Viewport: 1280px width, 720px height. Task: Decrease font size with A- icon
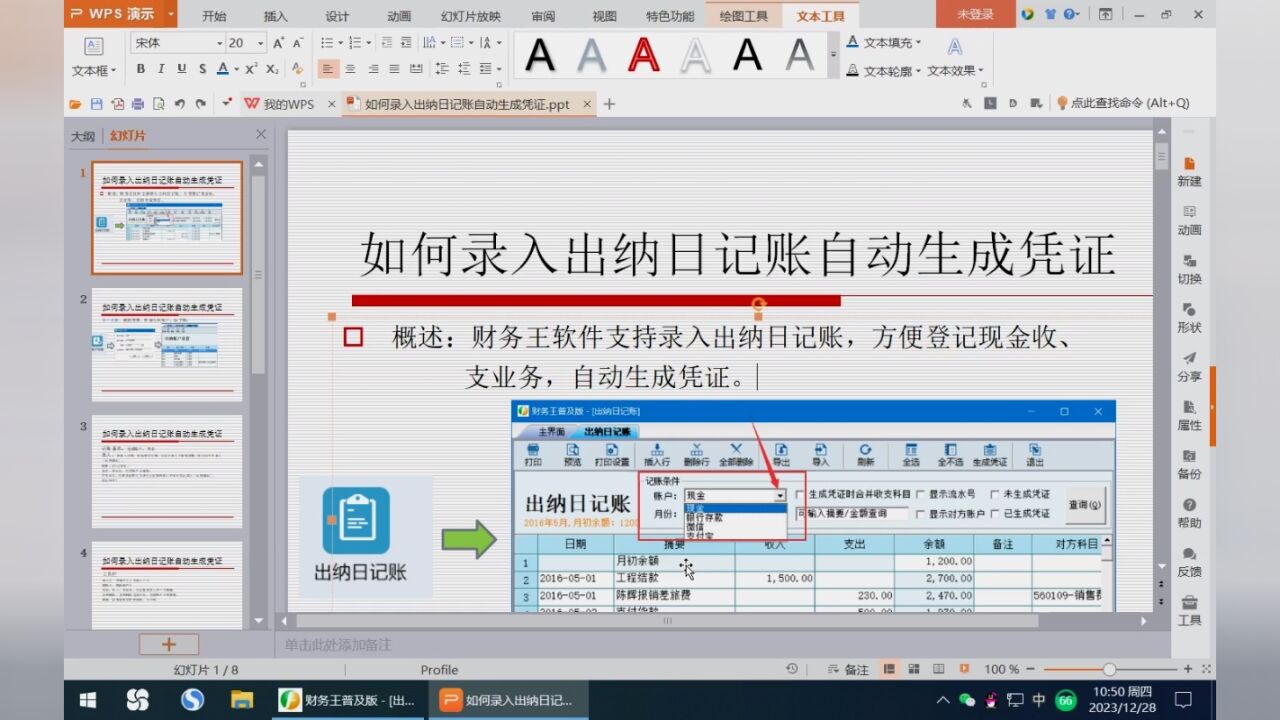pyautogui.click(x=299, y=43)
